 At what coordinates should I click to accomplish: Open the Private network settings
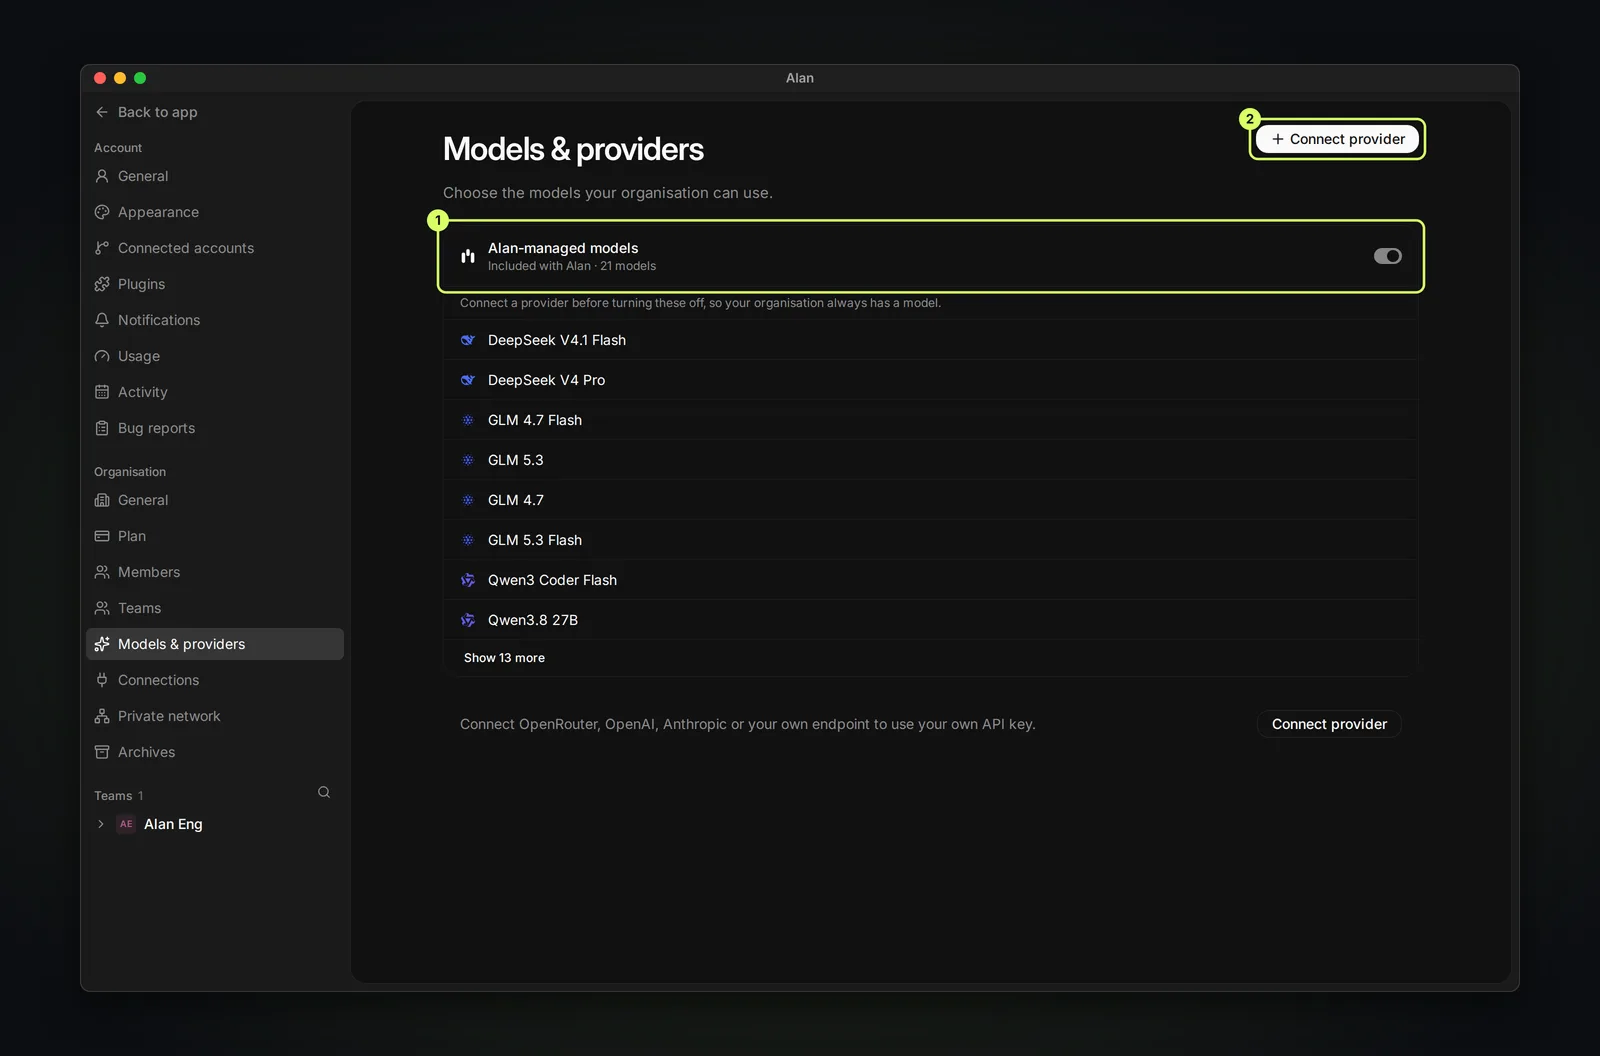pos(215,716)
